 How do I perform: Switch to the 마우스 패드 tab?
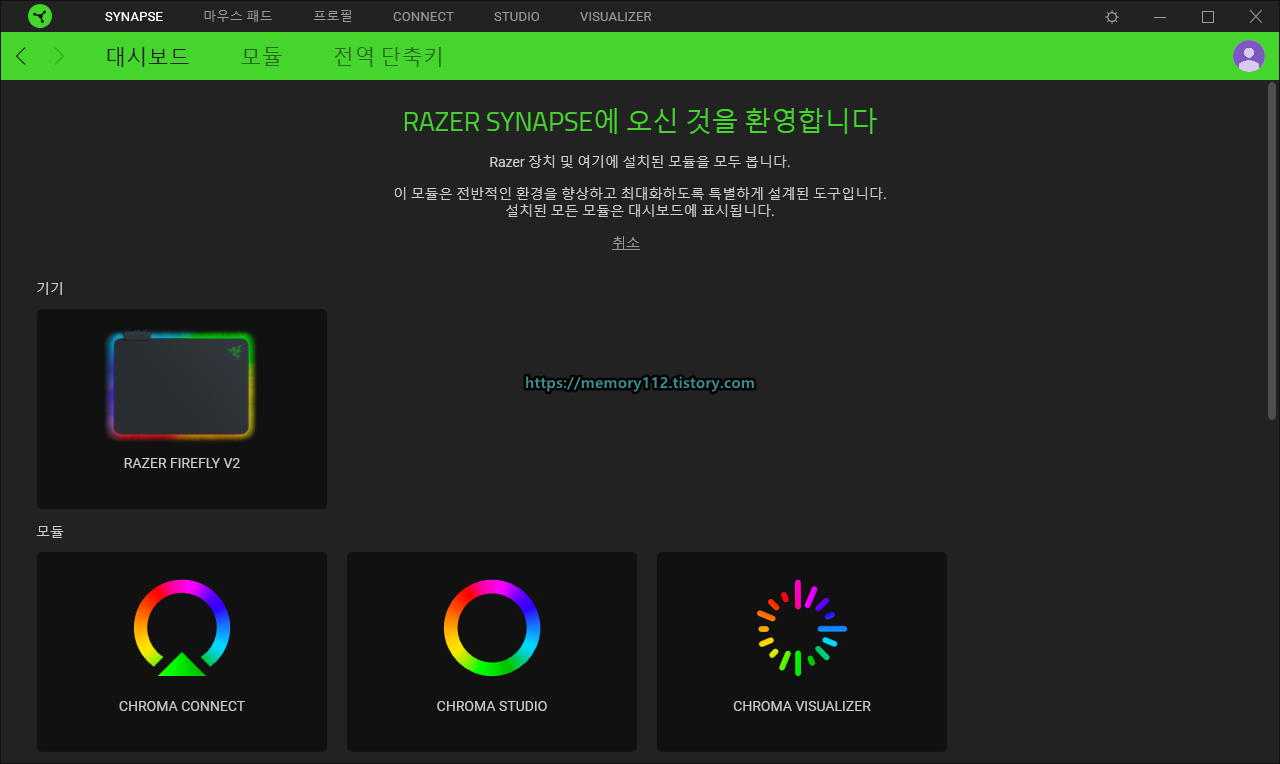point(238,17)
